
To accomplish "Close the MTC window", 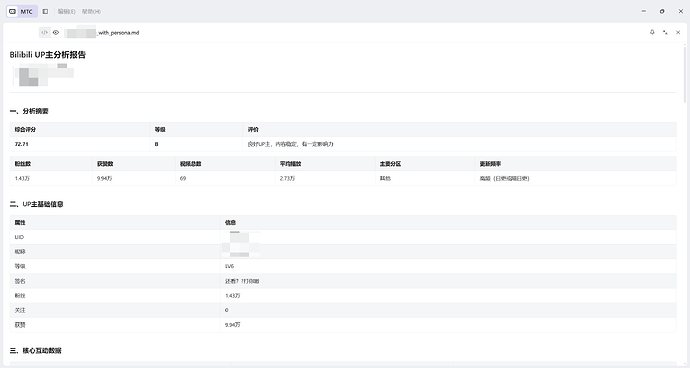I will click(680, 11).
